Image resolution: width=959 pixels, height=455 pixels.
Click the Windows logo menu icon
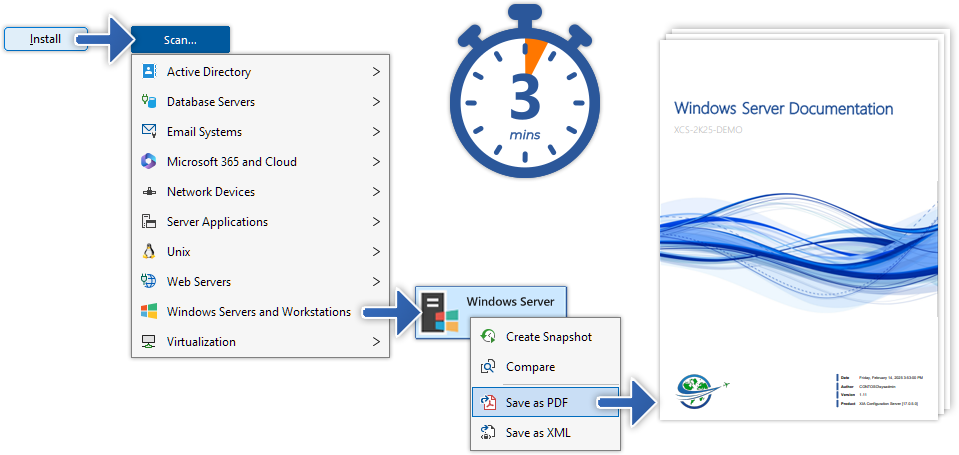click(149, 311)
